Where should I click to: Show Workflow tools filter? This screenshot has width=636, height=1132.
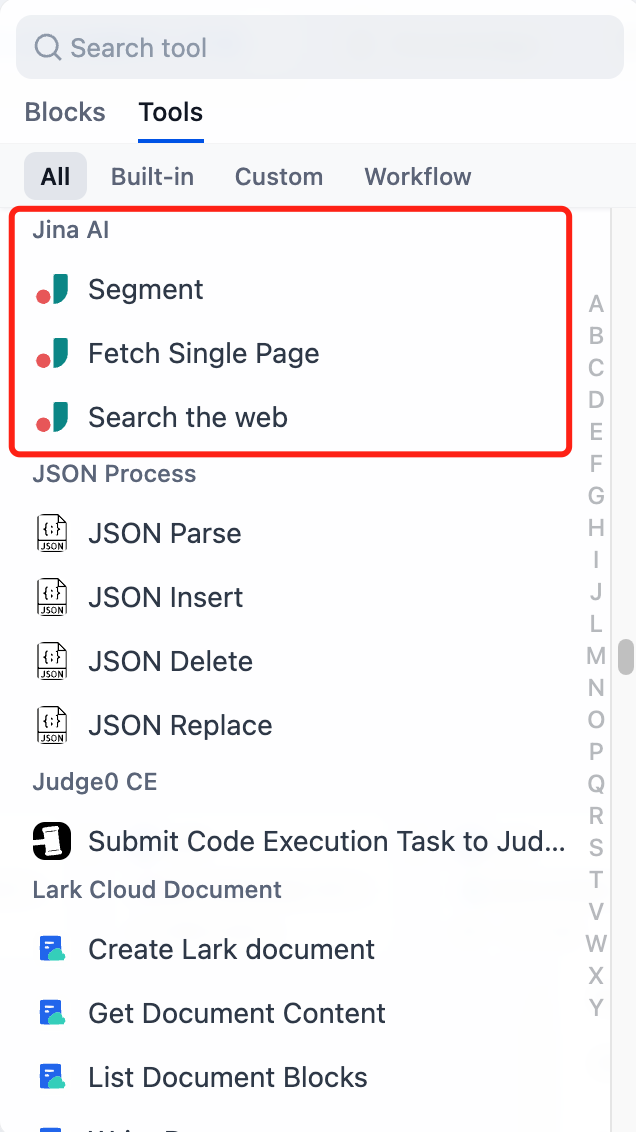pyautogui.click(x=418, y=177)
